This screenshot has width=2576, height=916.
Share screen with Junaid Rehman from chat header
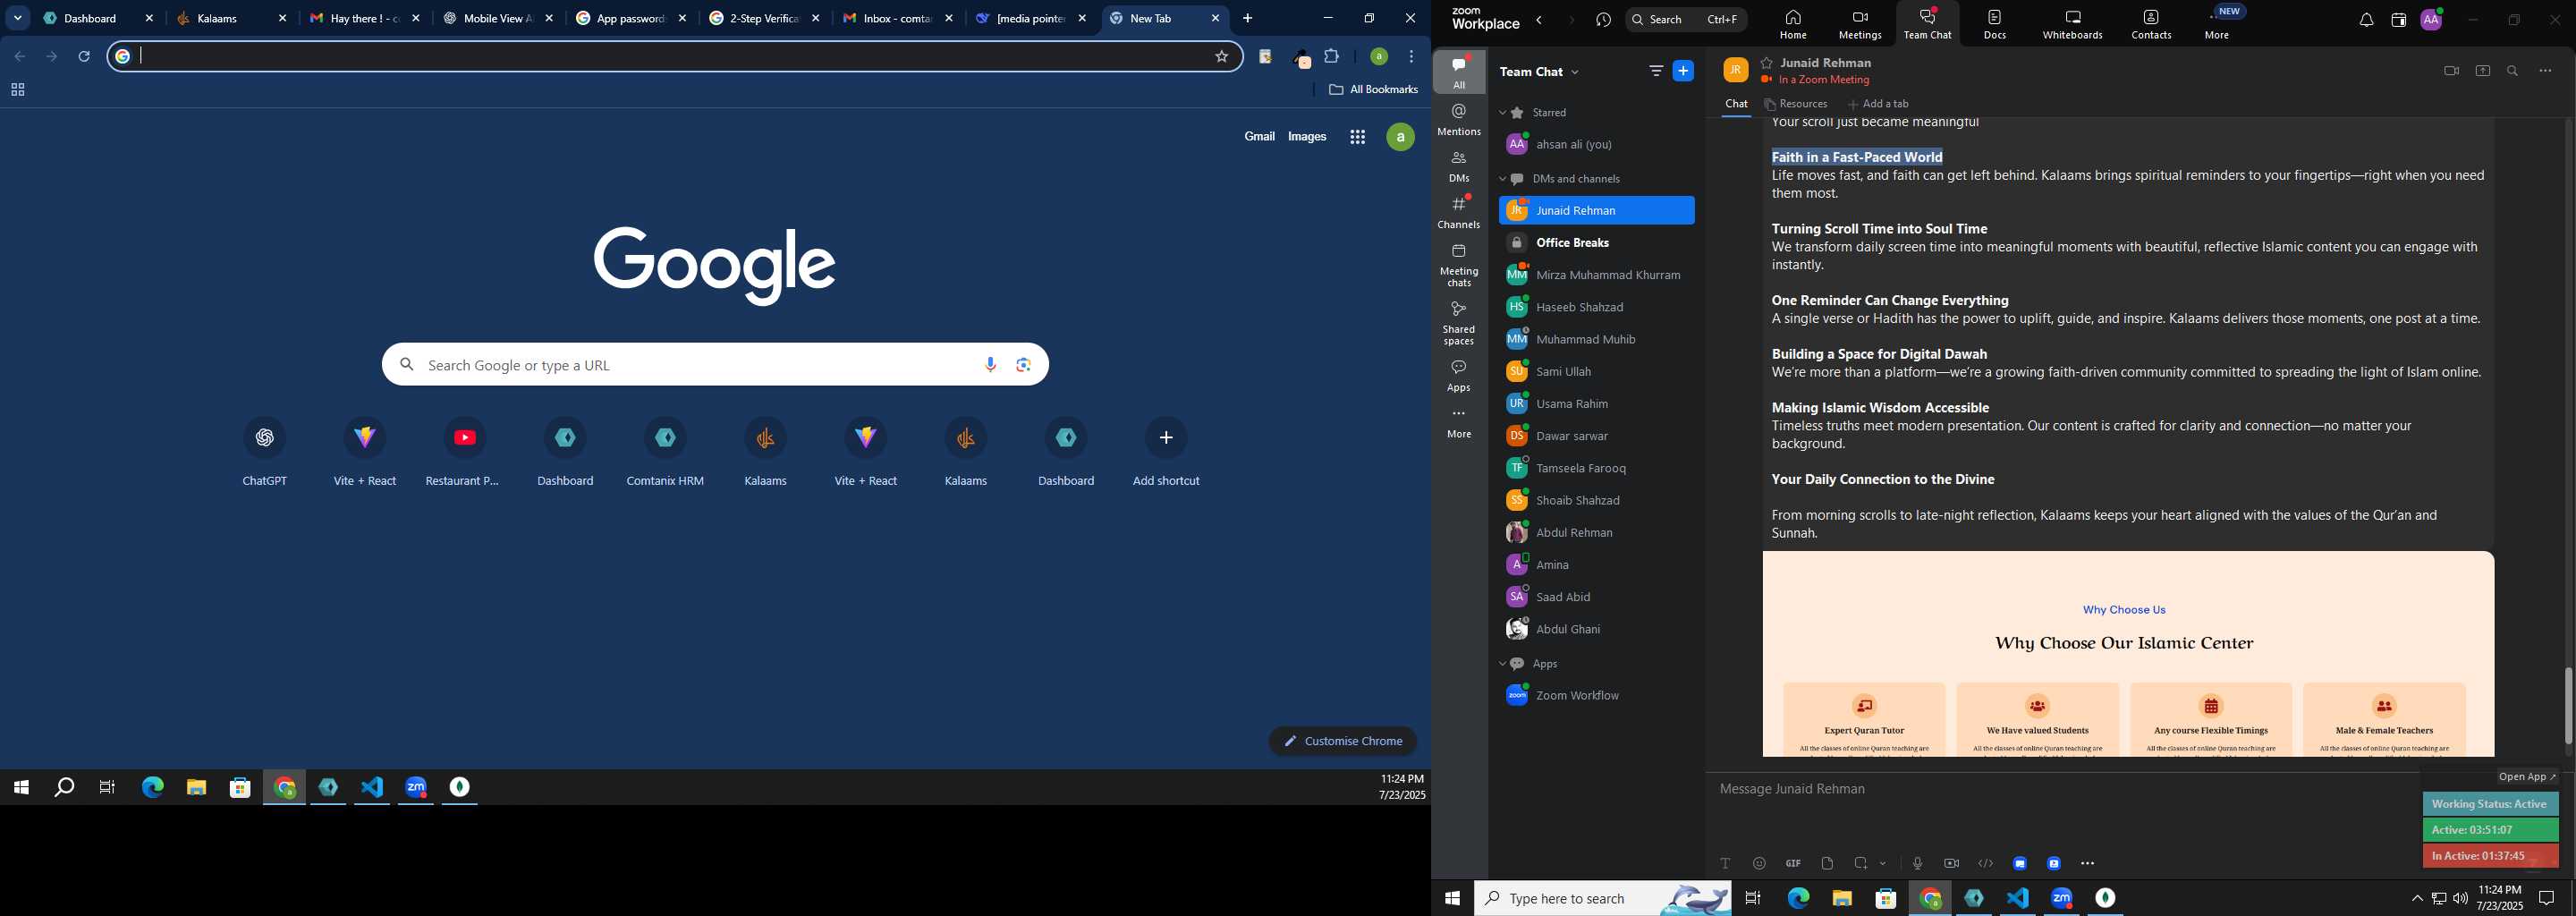(x=2482, y=71)
